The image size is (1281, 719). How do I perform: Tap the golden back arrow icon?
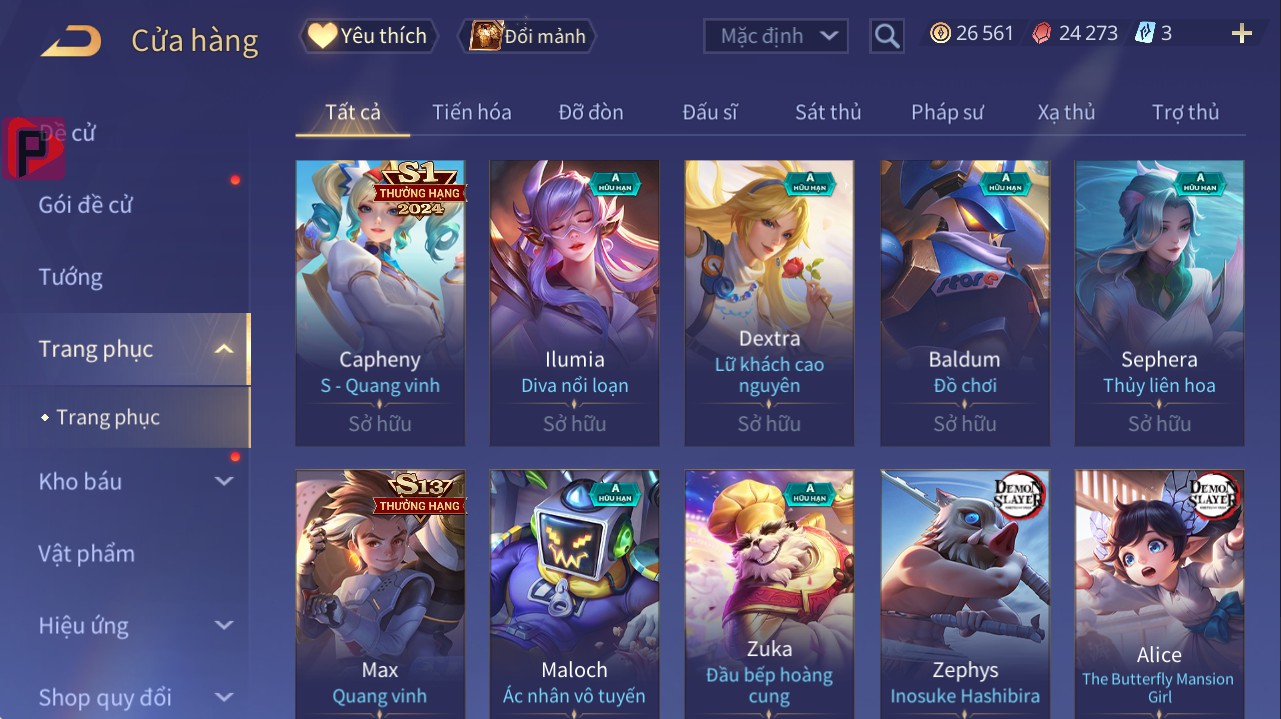pyautogui.click(x=70, y=40)
